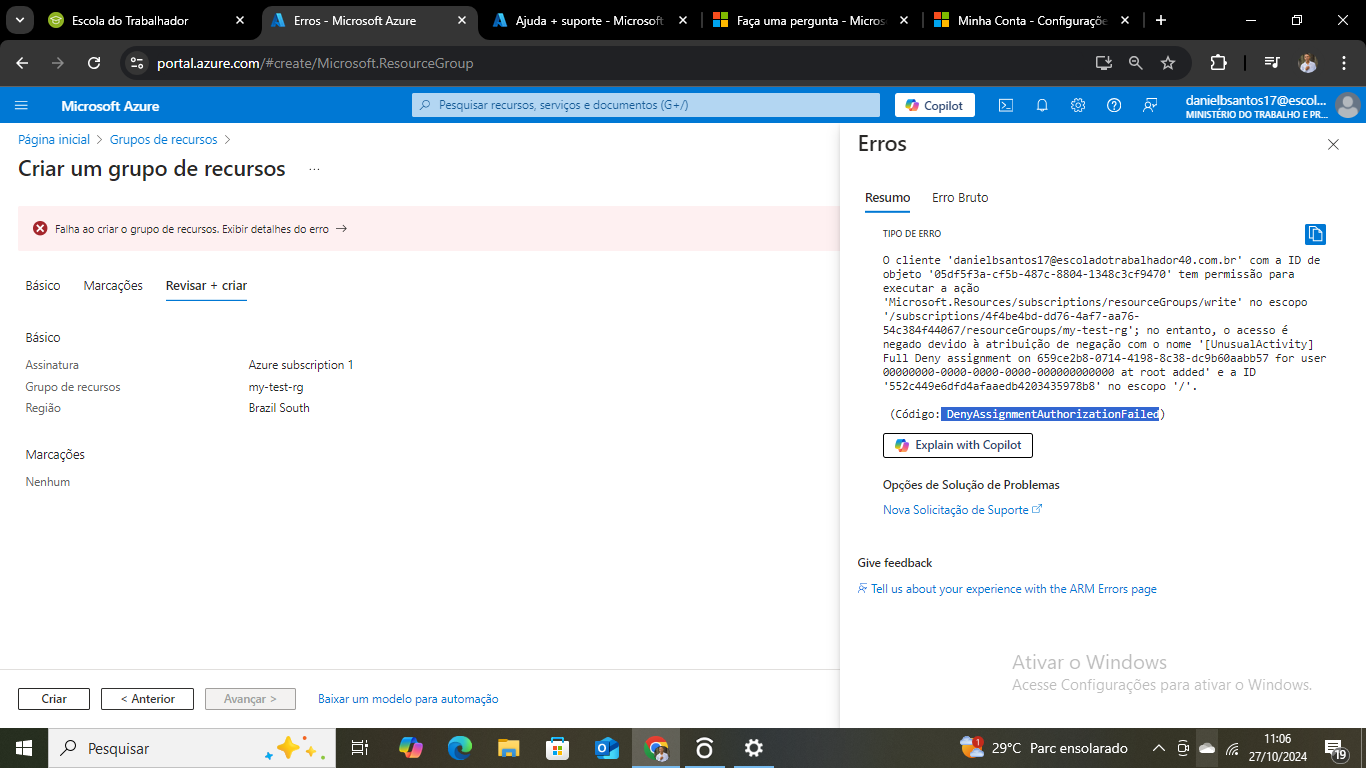This screenshot has height=768, width=1366.
Task: Click the Microsoft Azure header title
Action: pos(110,106)
